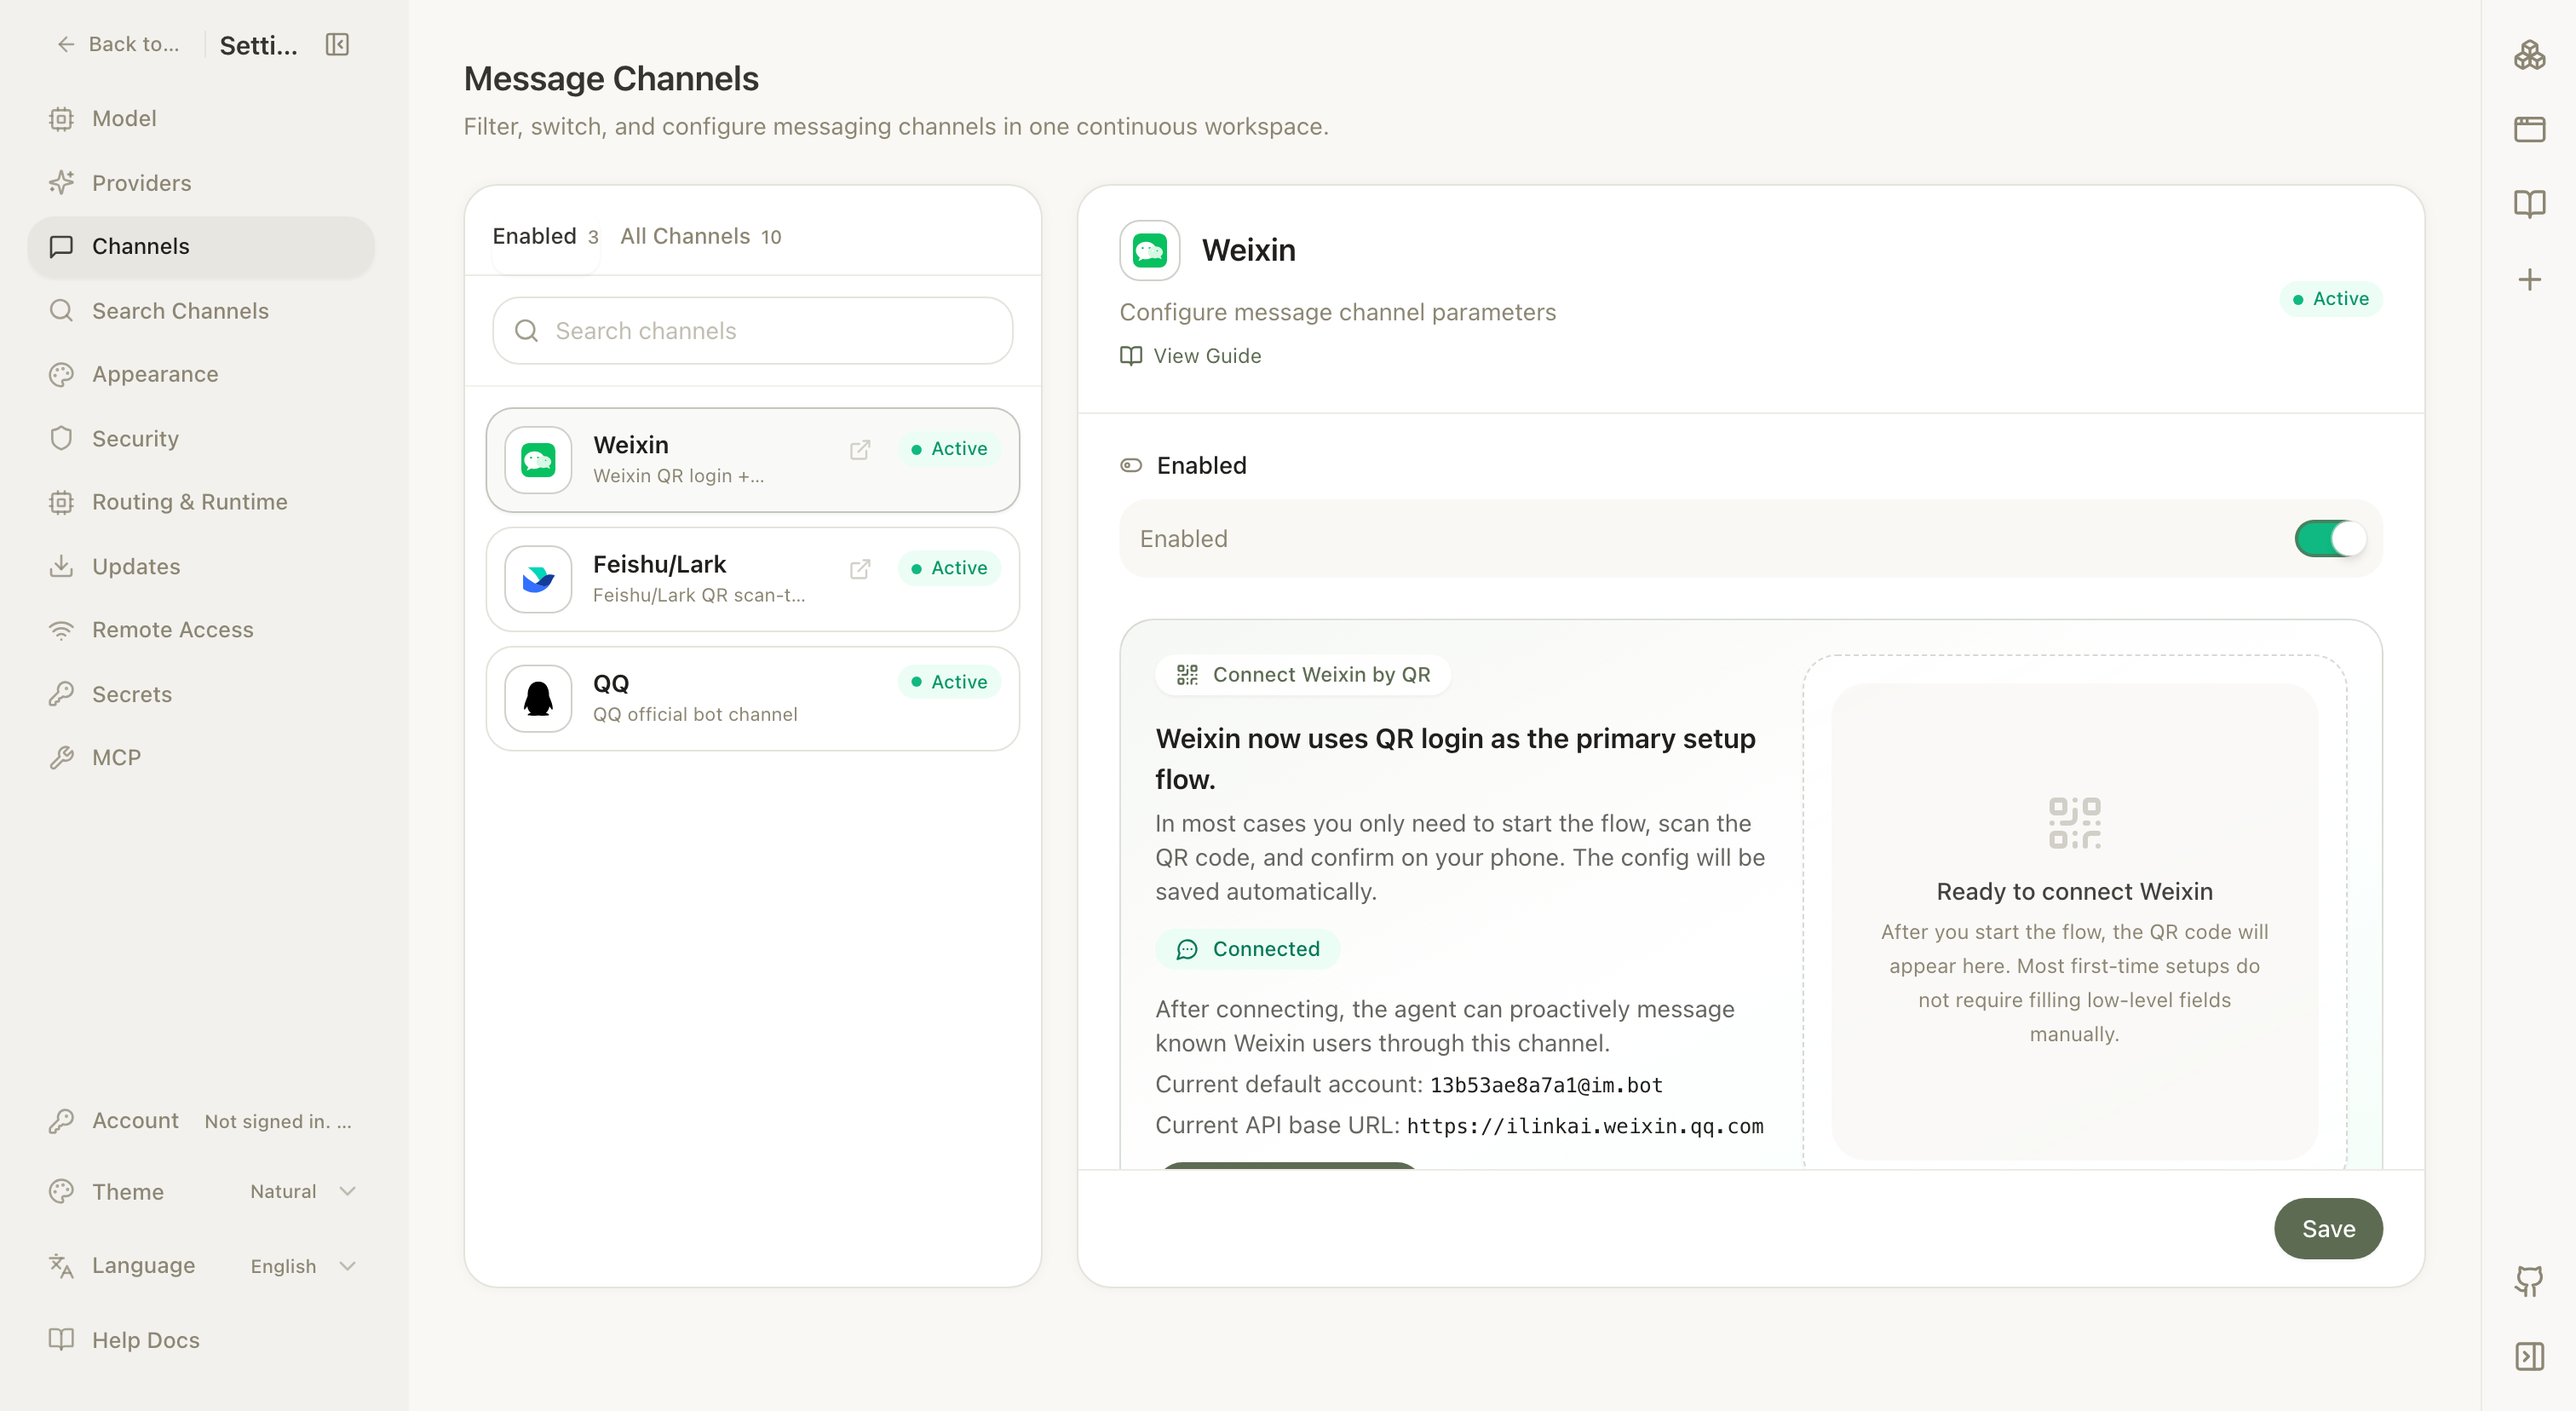Switch to the All Channels tab
2576x1411 pixels.
point(700,236)
